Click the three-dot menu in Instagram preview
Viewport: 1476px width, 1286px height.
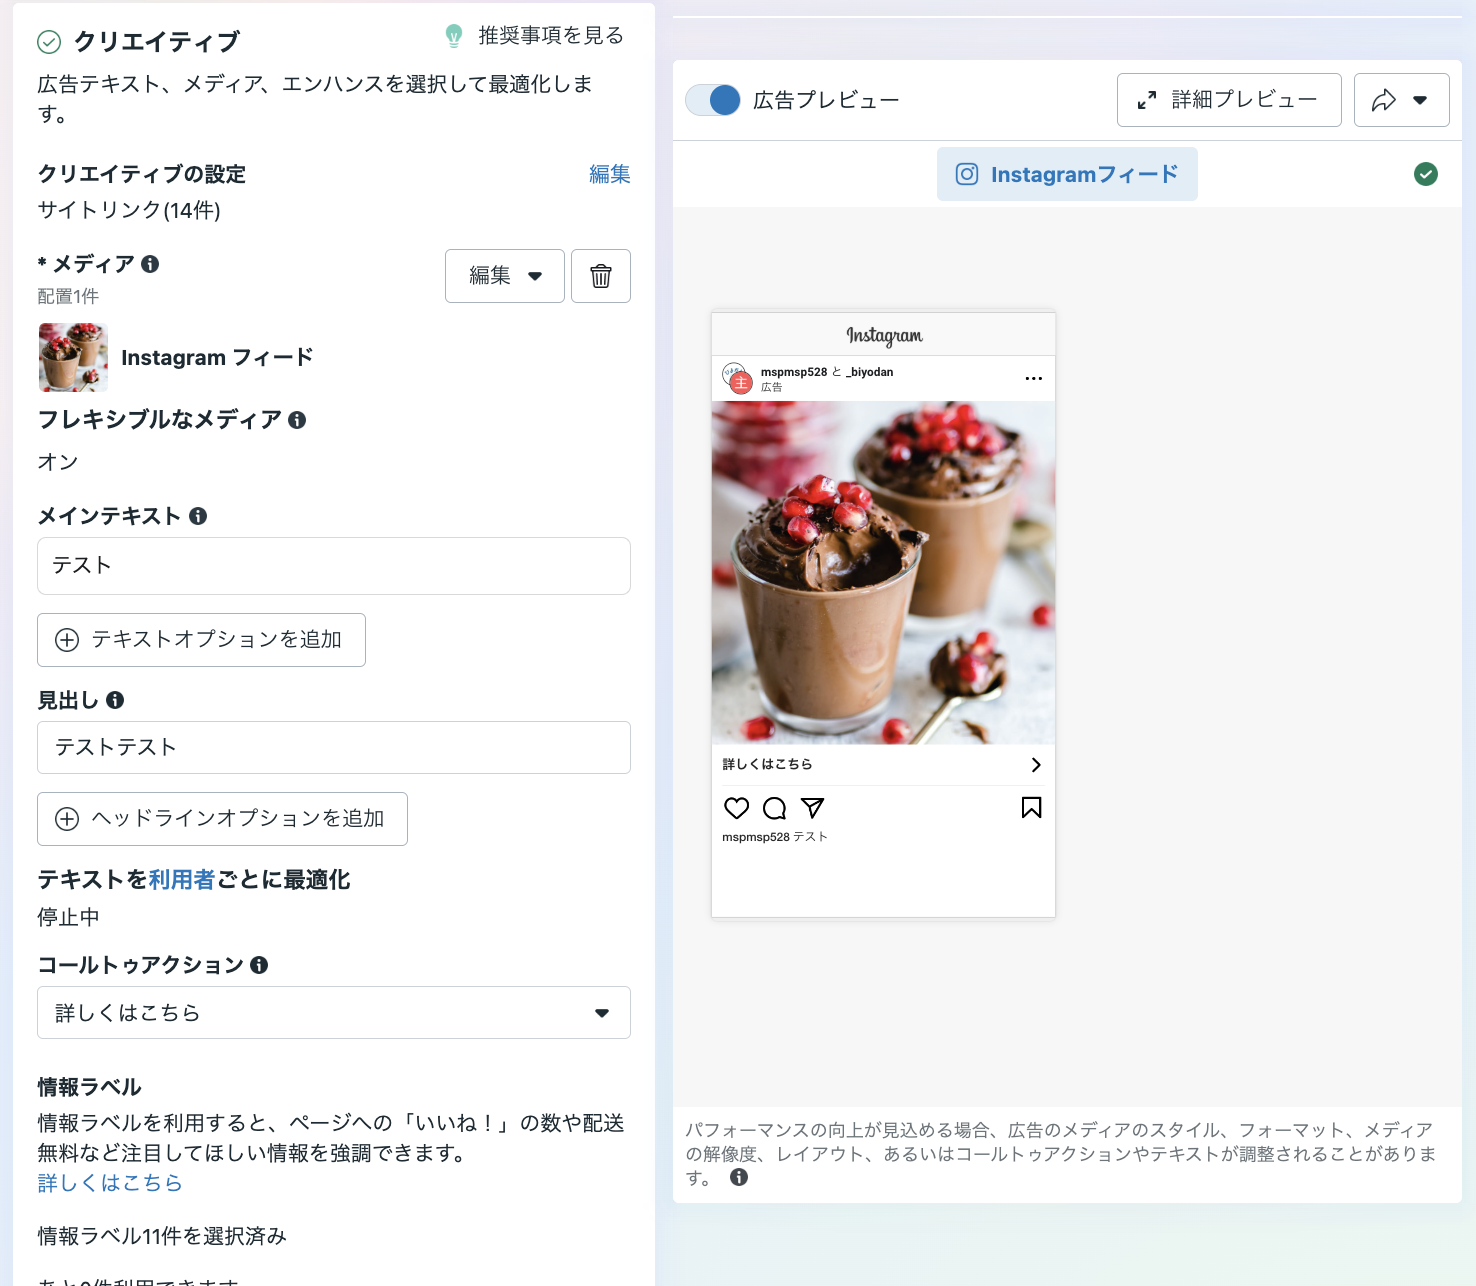tap(1033, 379)
